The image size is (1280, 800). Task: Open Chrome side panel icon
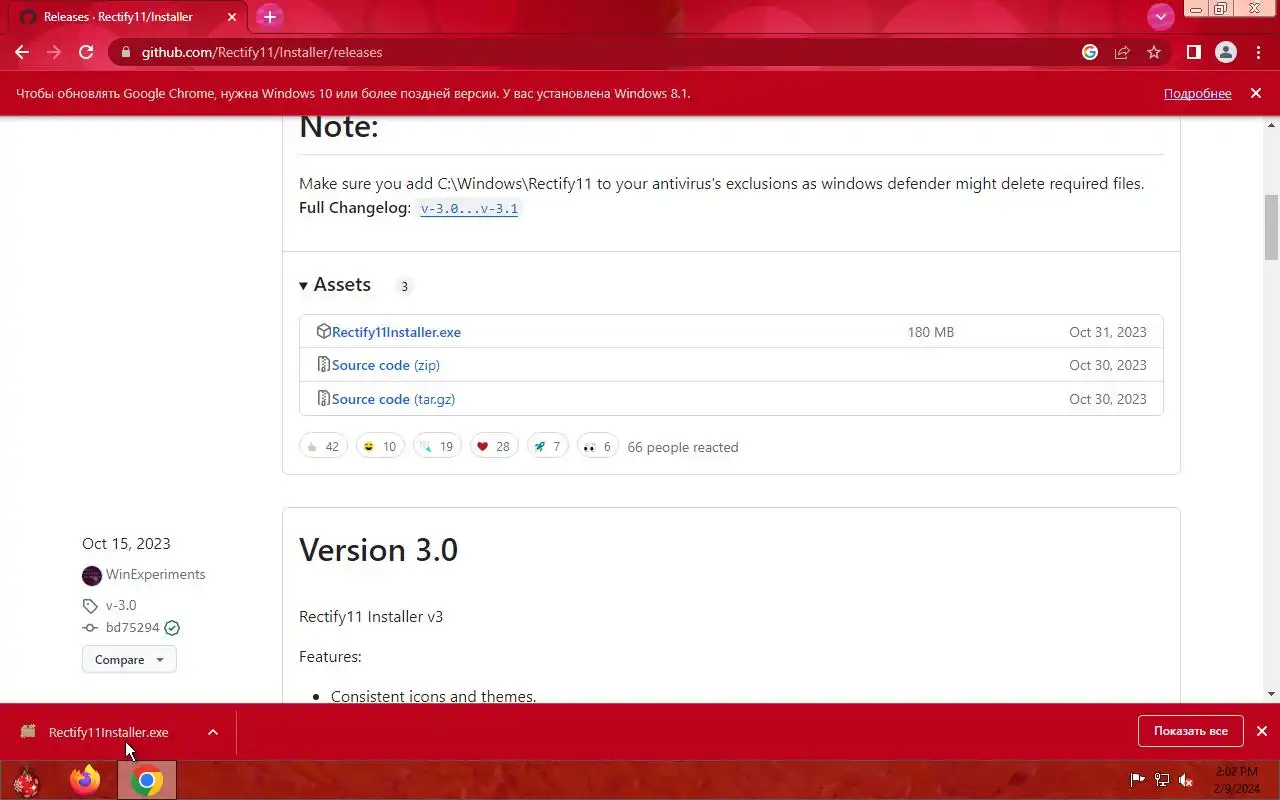pos(1193,52)
